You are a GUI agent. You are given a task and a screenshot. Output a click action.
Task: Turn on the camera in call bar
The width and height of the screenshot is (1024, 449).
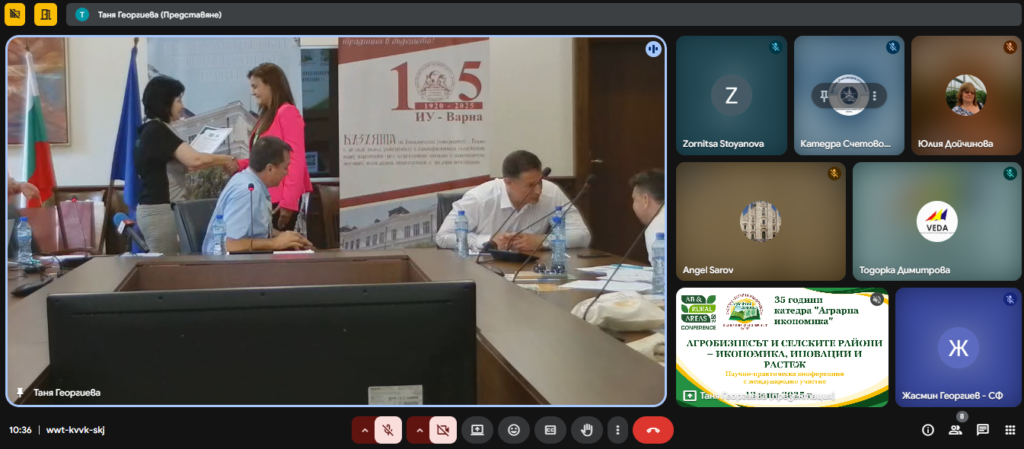pyautogui.click(x=443, y=430)
